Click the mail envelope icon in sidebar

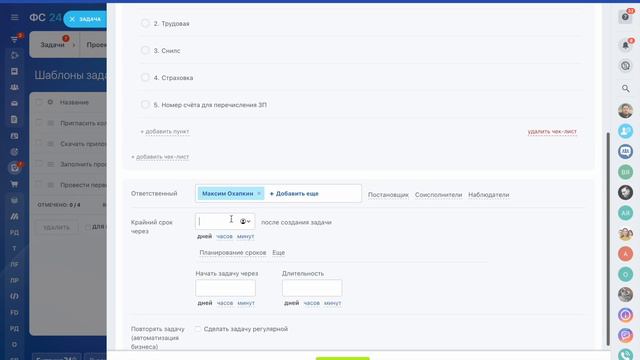click(14, 104)
